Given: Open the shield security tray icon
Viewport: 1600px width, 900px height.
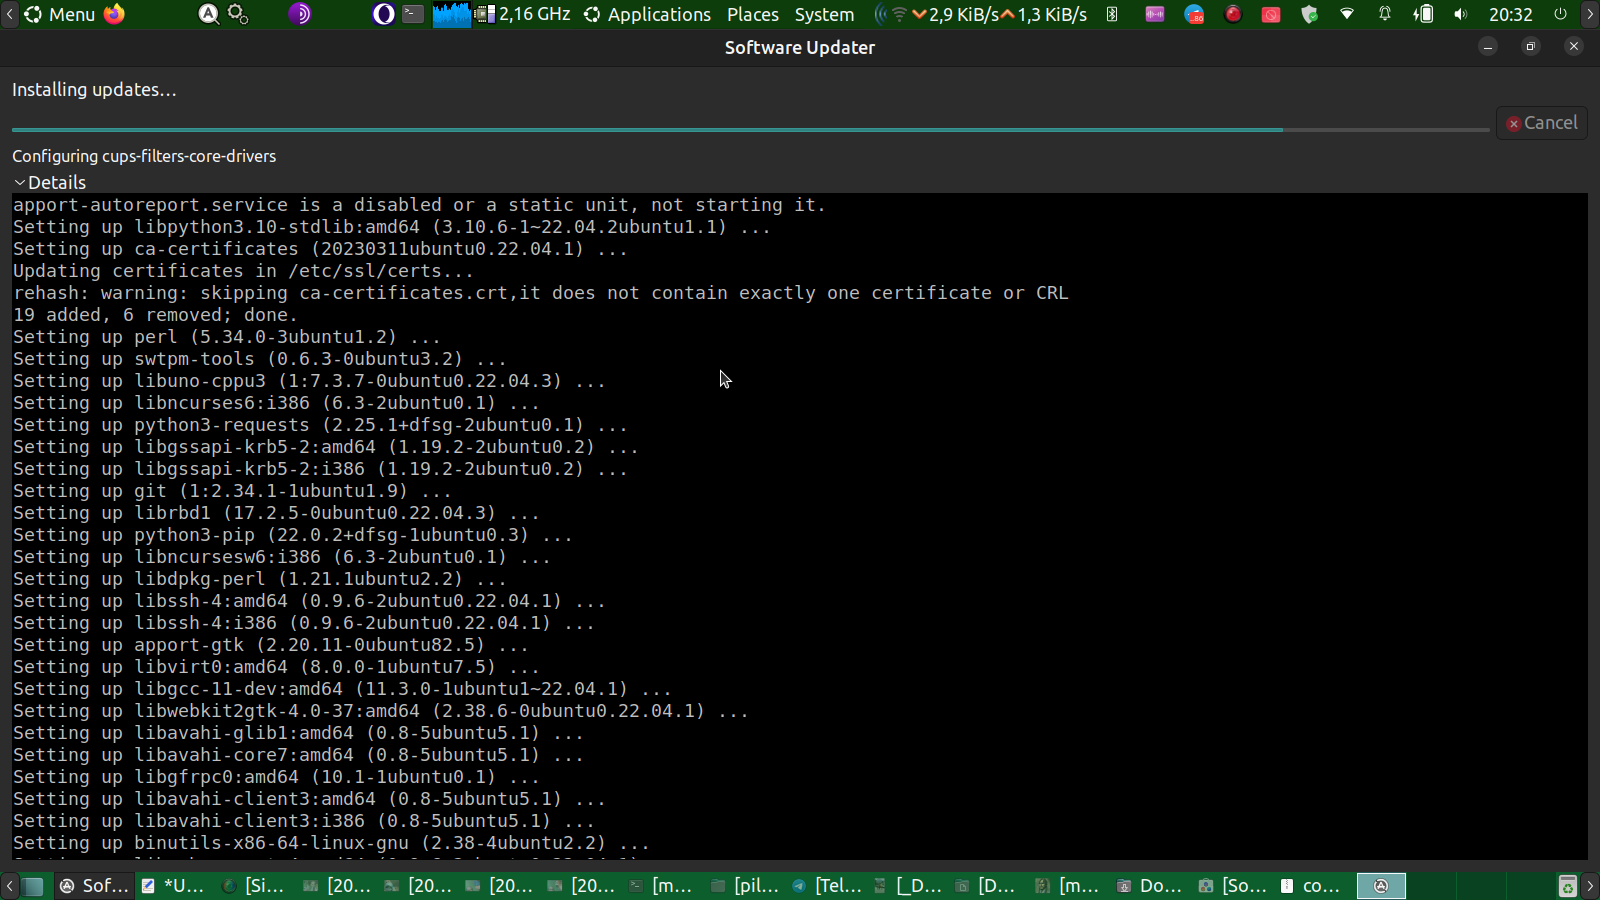Looking at the screenshot, I should (1309, 14).
